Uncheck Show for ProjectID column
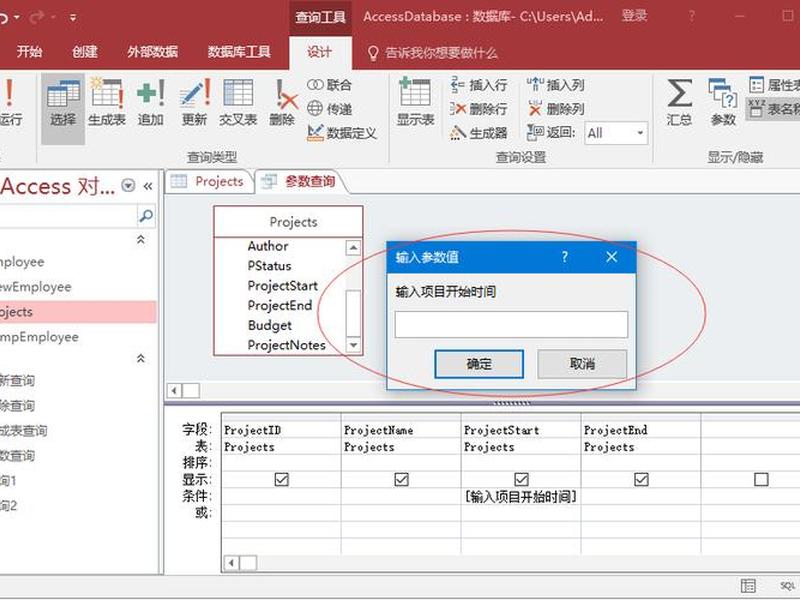This screenshot has height=600, width=800. click(x=282, y=479)
